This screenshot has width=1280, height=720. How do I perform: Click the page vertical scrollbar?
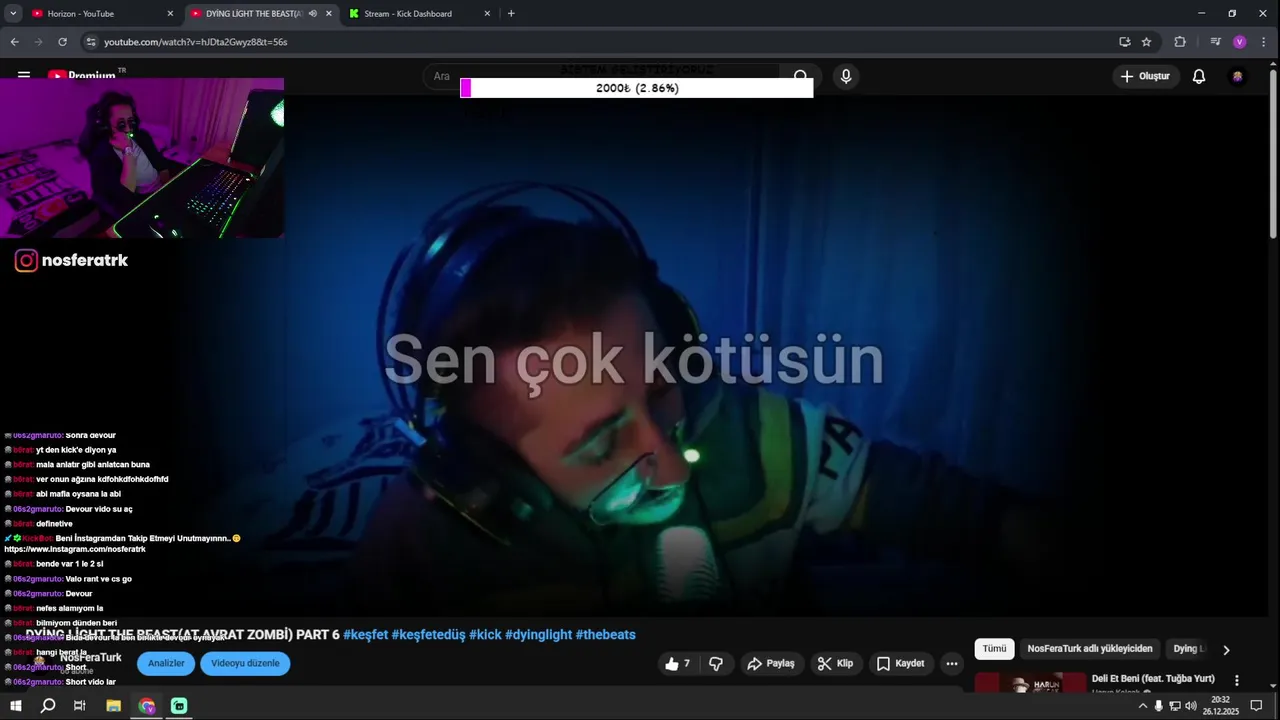point(1273,150)
